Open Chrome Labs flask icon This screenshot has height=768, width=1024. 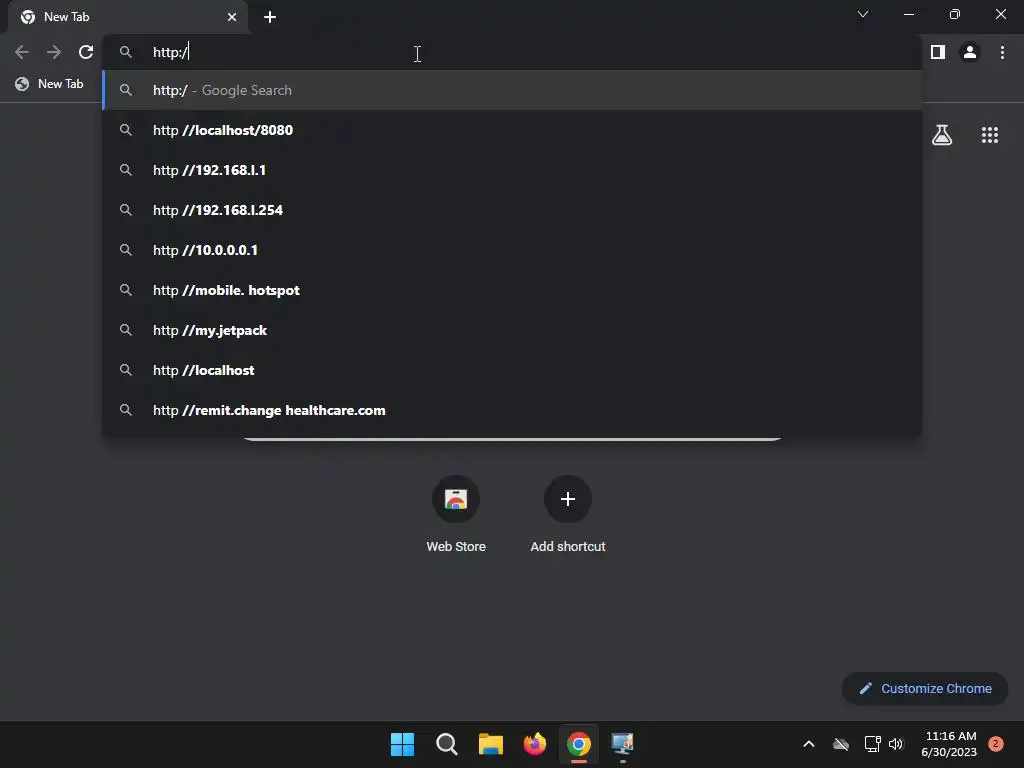(942, 135)
